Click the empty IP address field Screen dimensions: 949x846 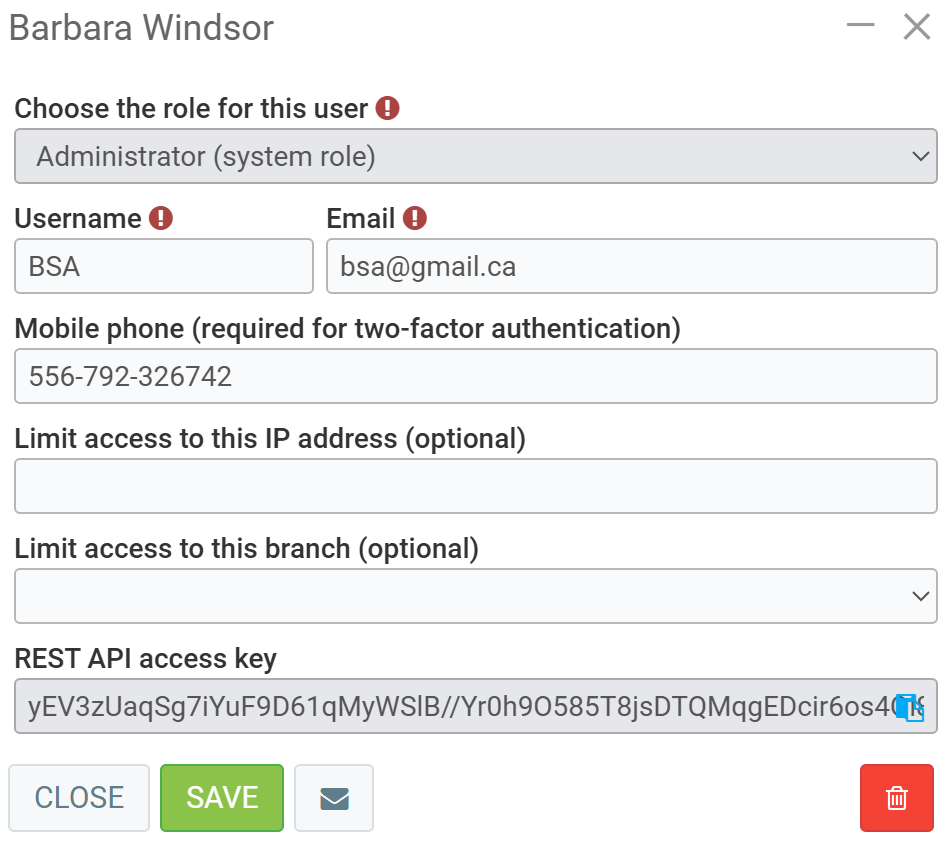(476, 486)
